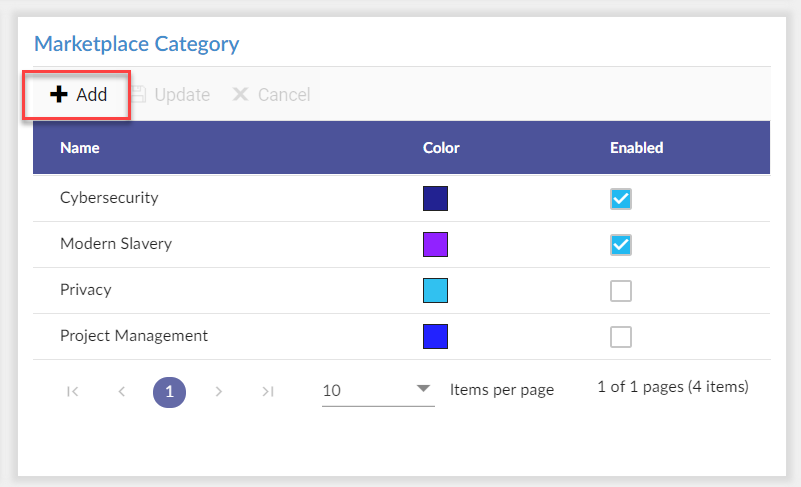Uncheck Modern Slavery enabled checkbox

[x=621, y=245]
